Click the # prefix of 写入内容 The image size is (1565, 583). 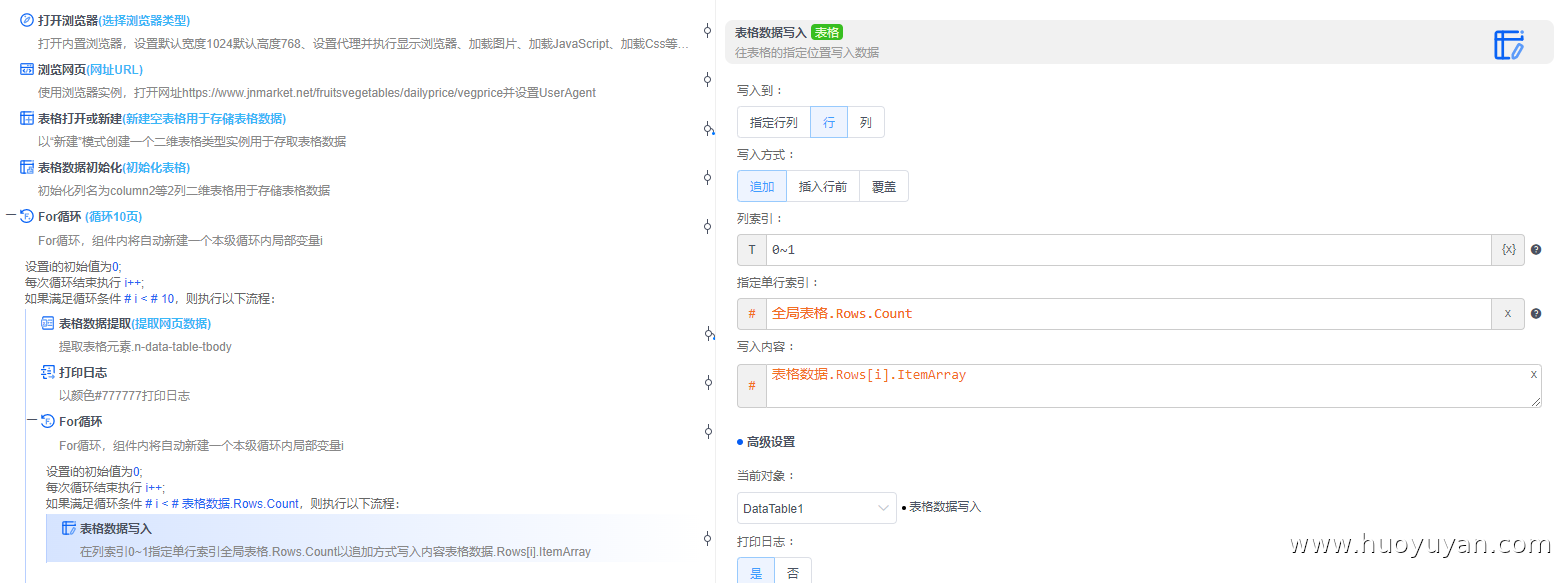pyautogui.click(x=752, y=385)
